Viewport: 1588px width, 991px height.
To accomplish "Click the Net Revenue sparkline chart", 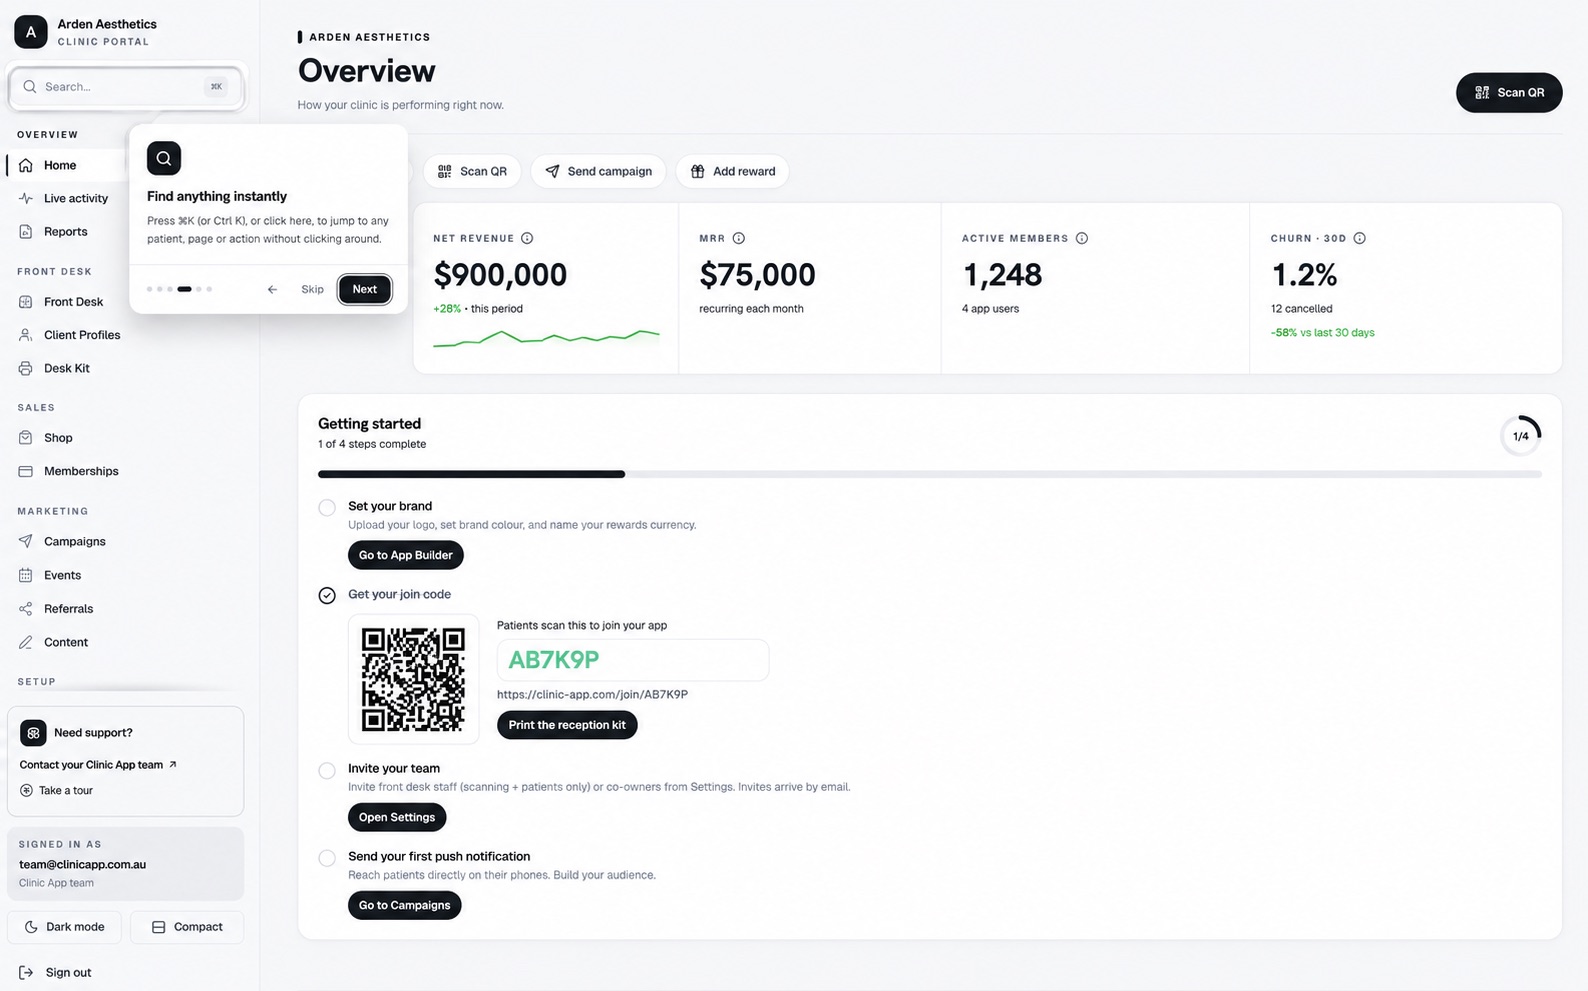I will point(546,337).
